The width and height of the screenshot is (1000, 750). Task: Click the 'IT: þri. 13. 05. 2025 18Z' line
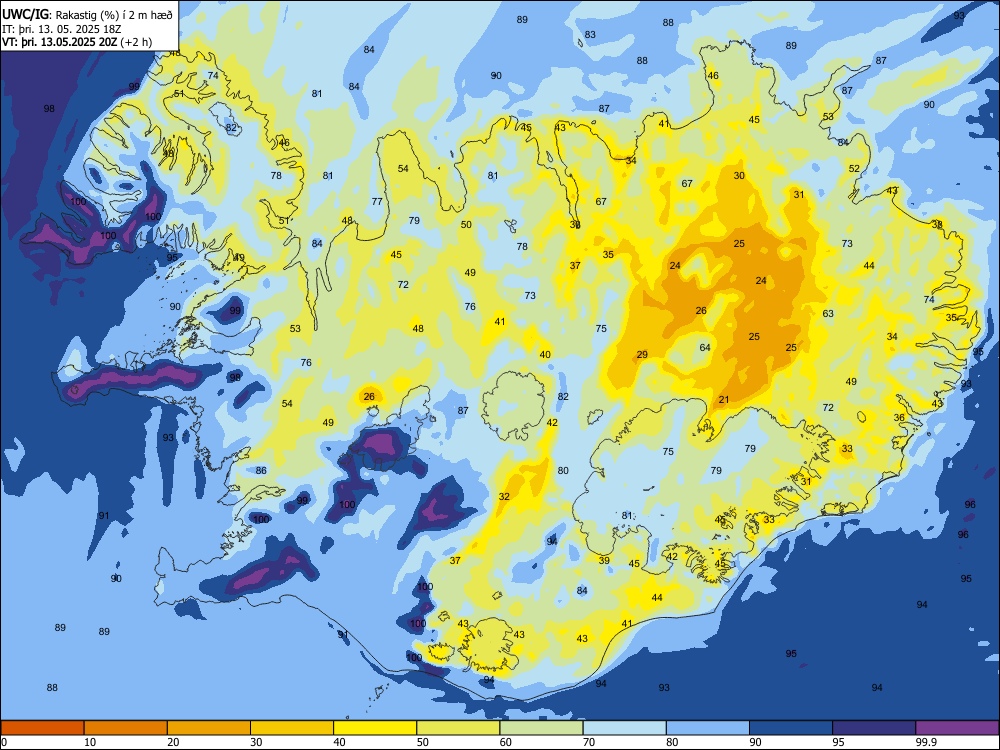click(60, 29)
